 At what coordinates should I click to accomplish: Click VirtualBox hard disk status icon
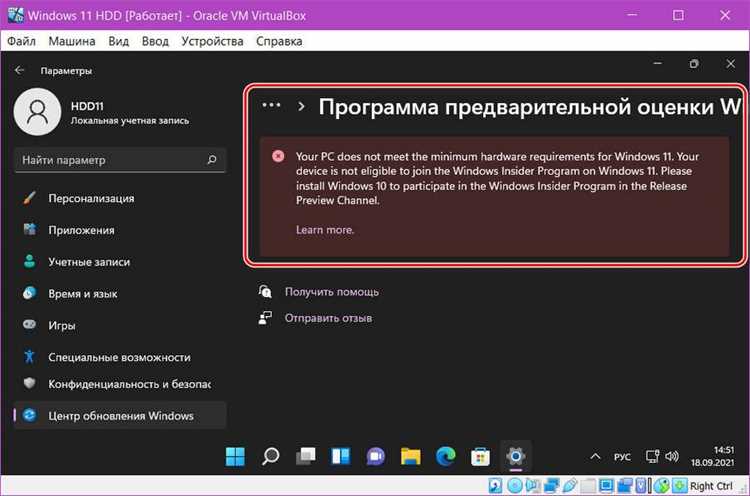[495, 485]
